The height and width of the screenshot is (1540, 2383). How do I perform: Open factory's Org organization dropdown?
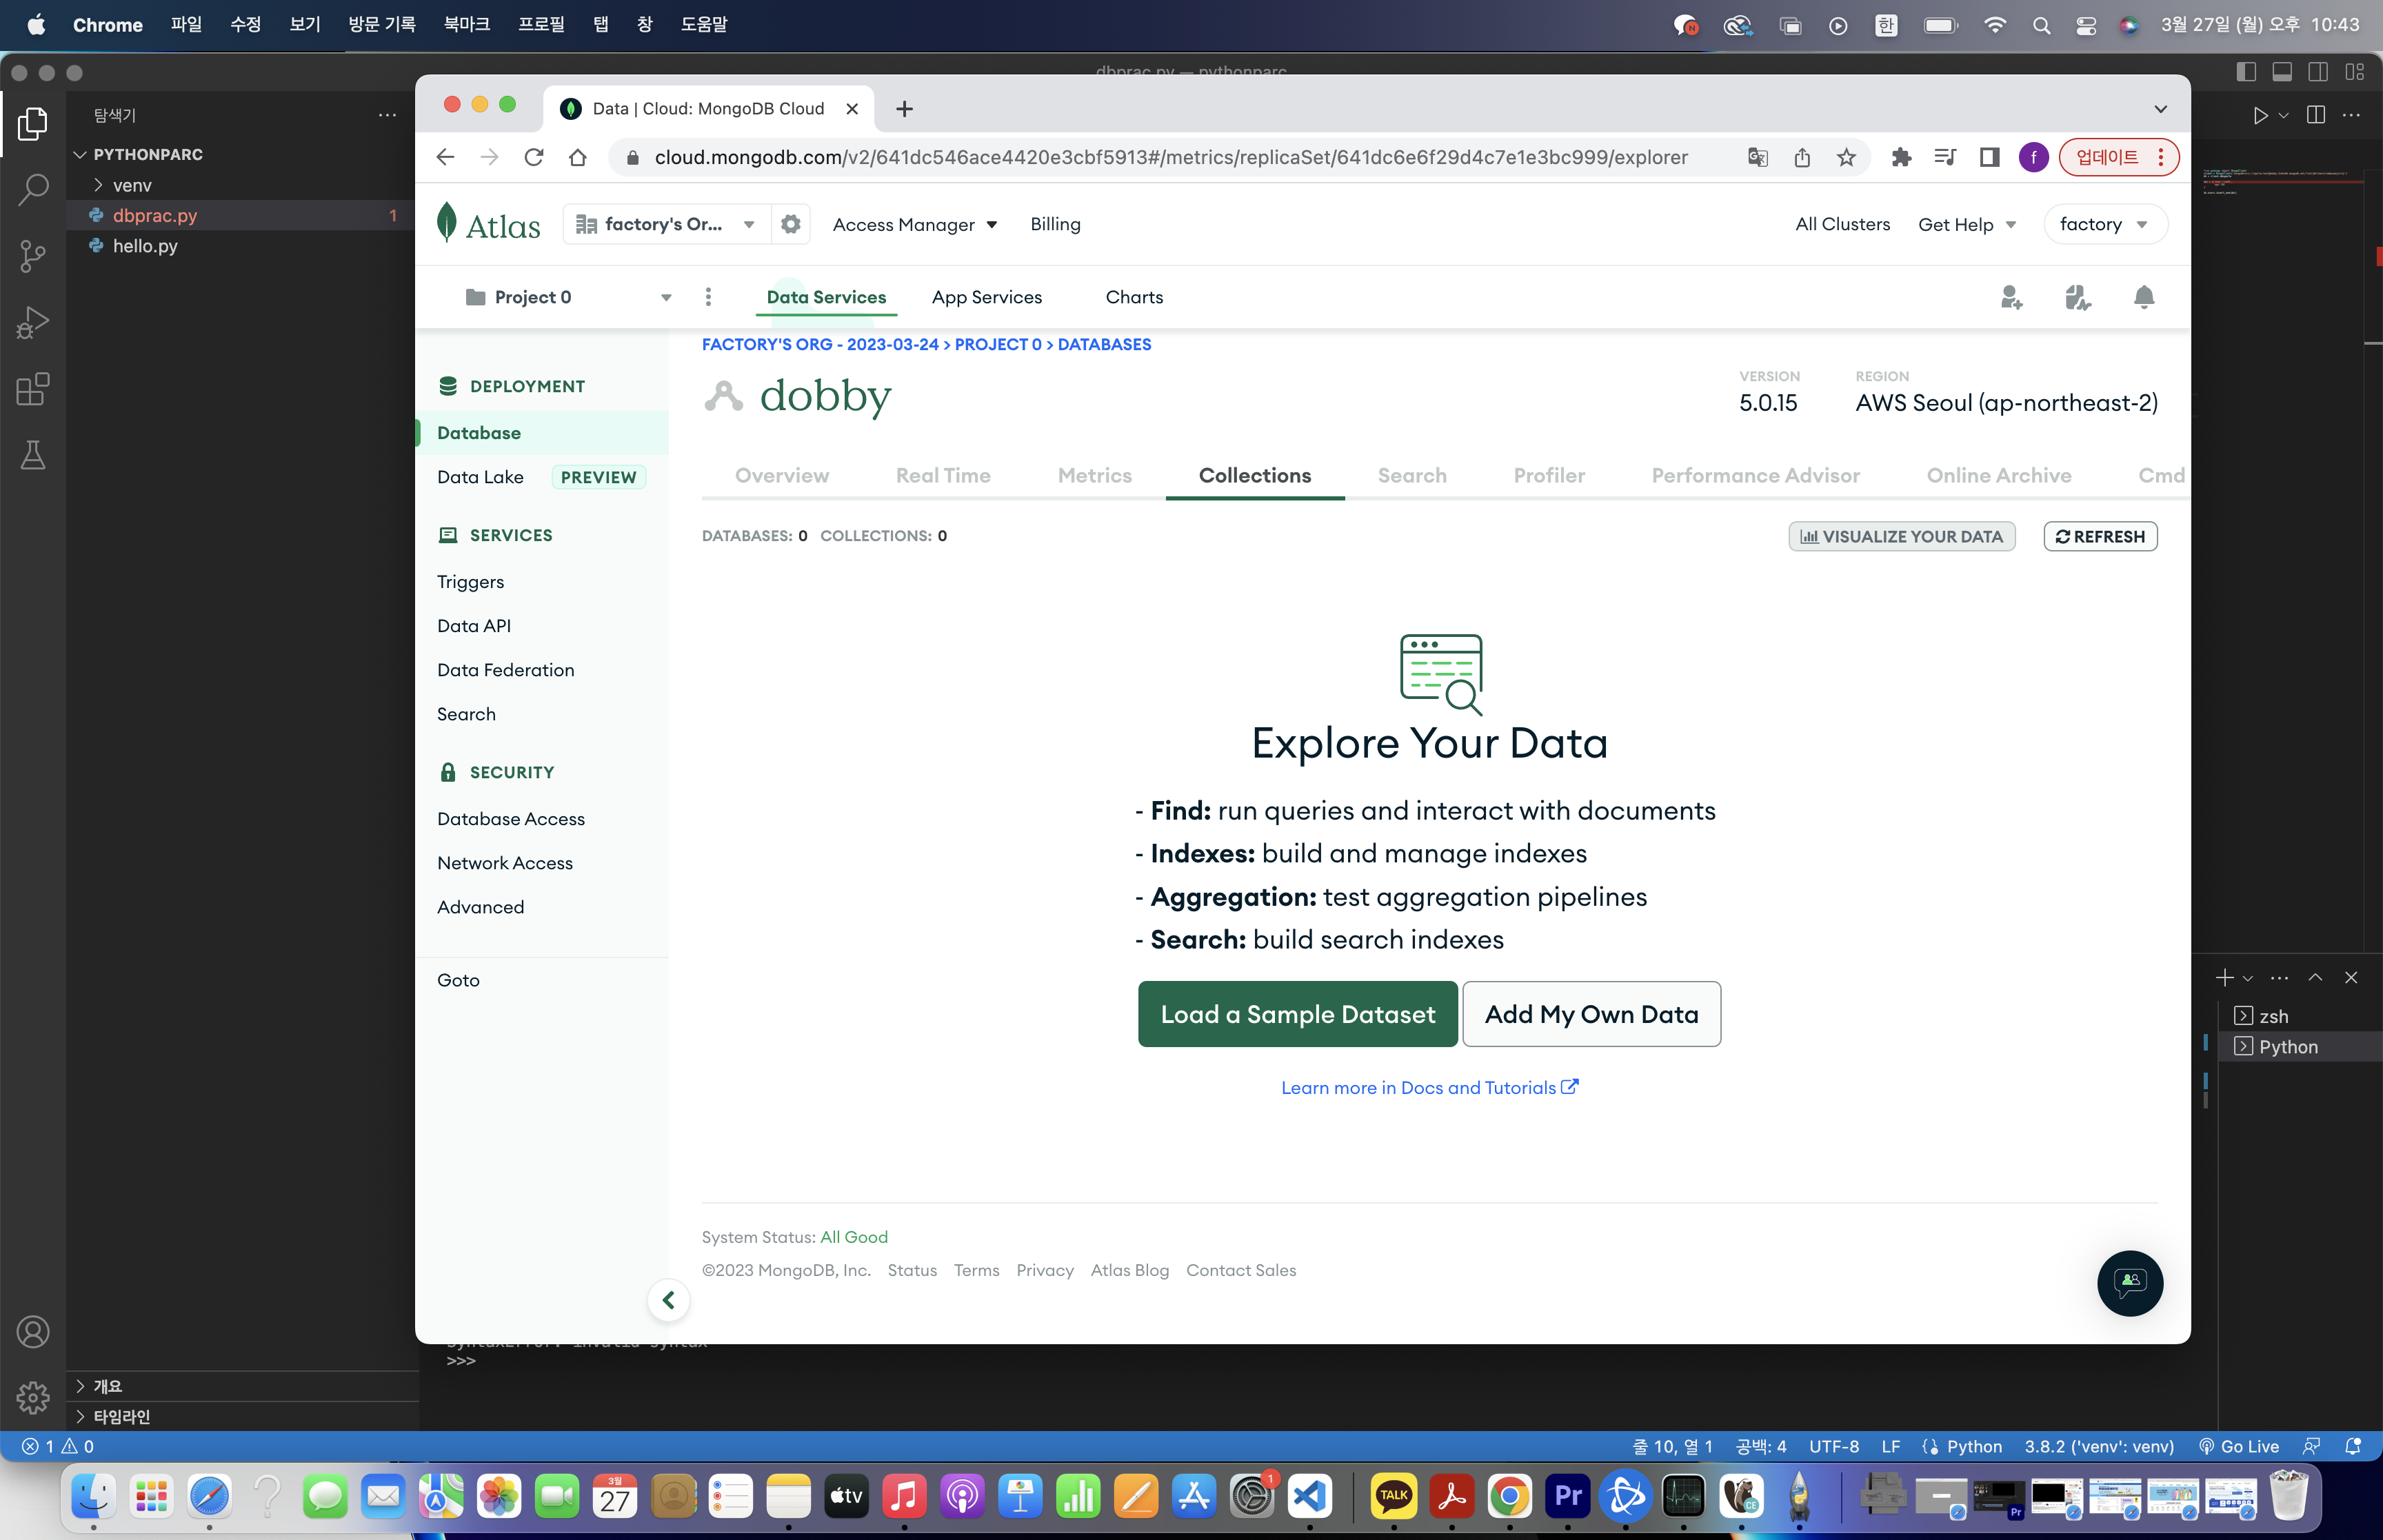click(x=666, y=224)
